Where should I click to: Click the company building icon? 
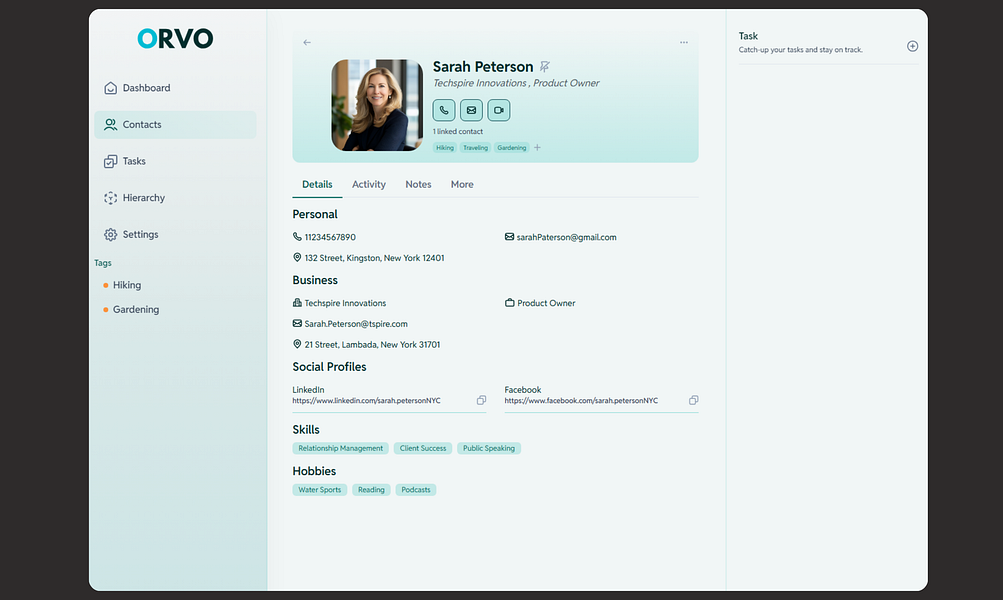coord(297,303)
